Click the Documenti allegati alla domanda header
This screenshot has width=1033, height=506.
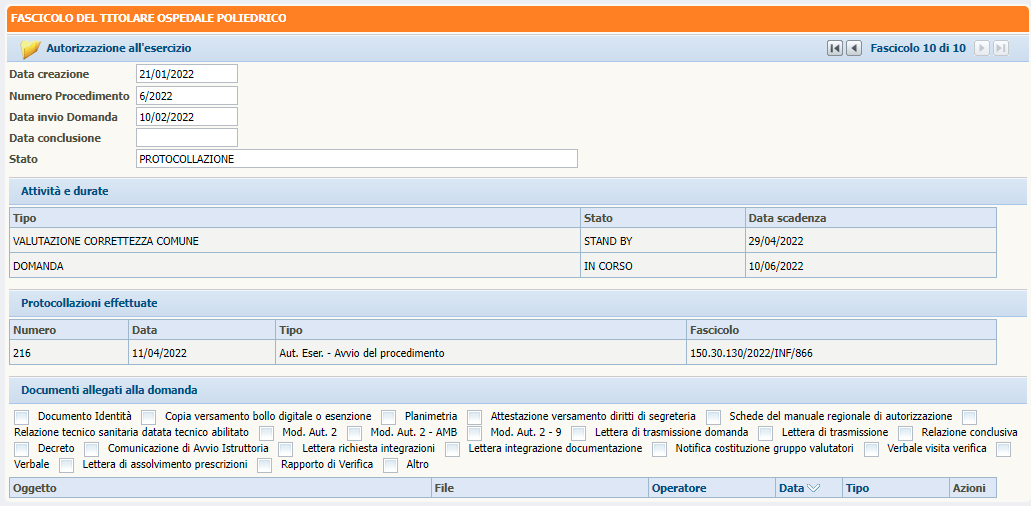tap(518, 390)
